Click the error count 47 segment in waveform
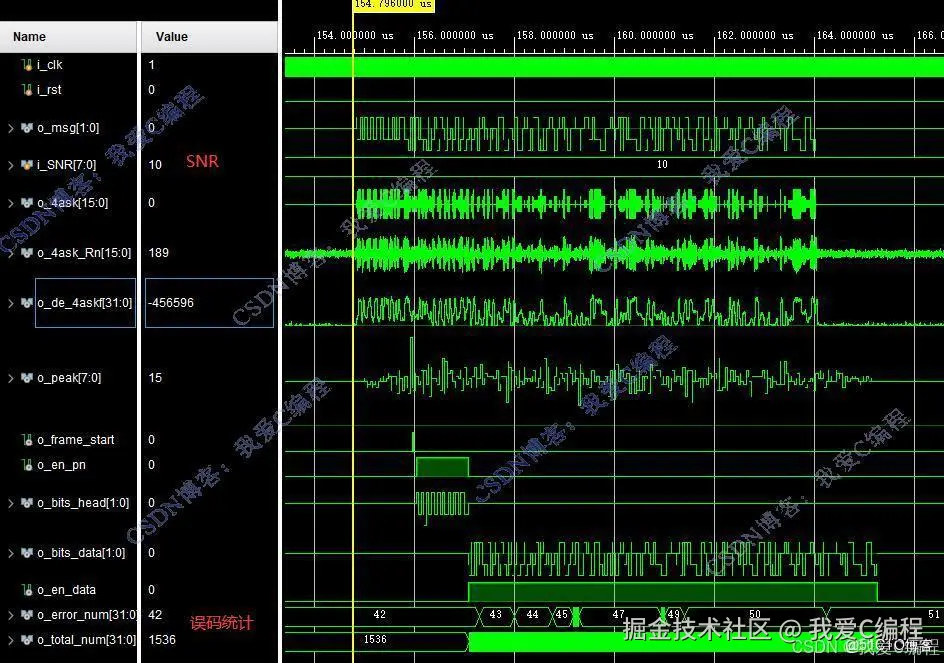Image resolution: width=944 pixels, height=663 pixels. pyautogui.click(x=619, y=615)
